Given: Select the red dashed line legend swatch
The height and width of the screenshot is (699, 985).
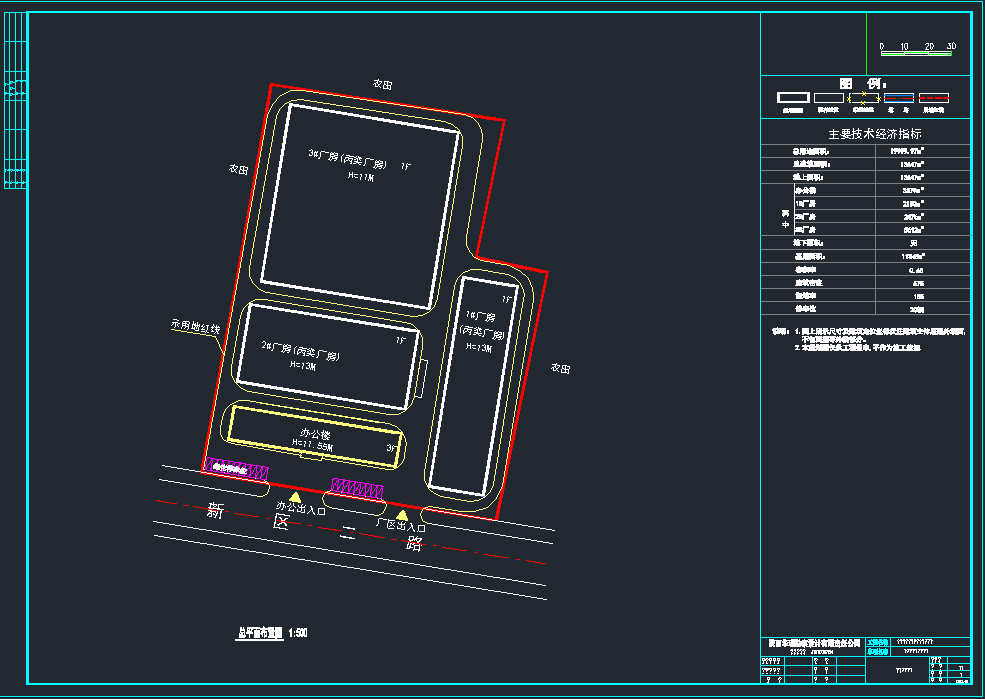Looking at the screenshot, I should (x=933, y=98).
